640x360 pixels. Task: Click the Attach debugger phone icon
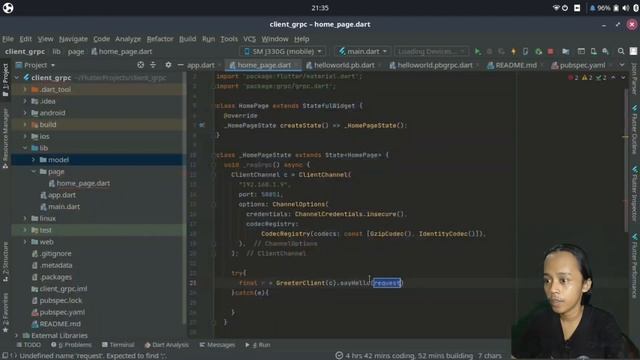(525, 51)
